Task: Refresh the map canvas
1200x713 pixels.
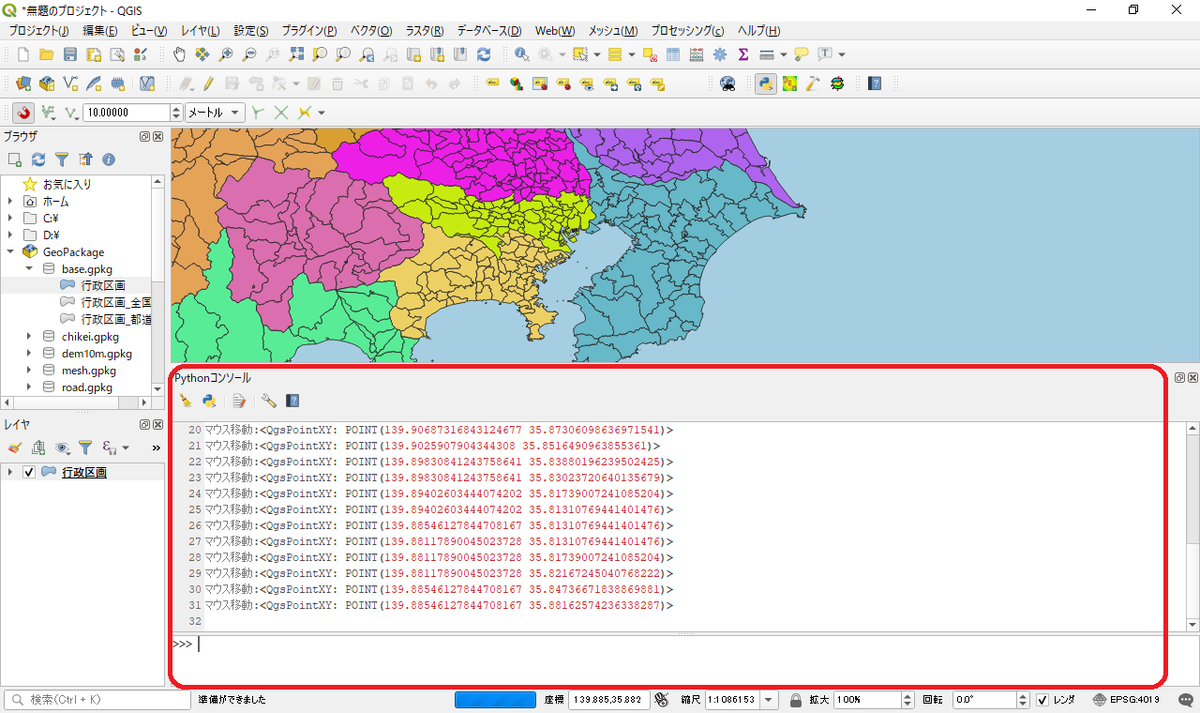Action: 484,54
